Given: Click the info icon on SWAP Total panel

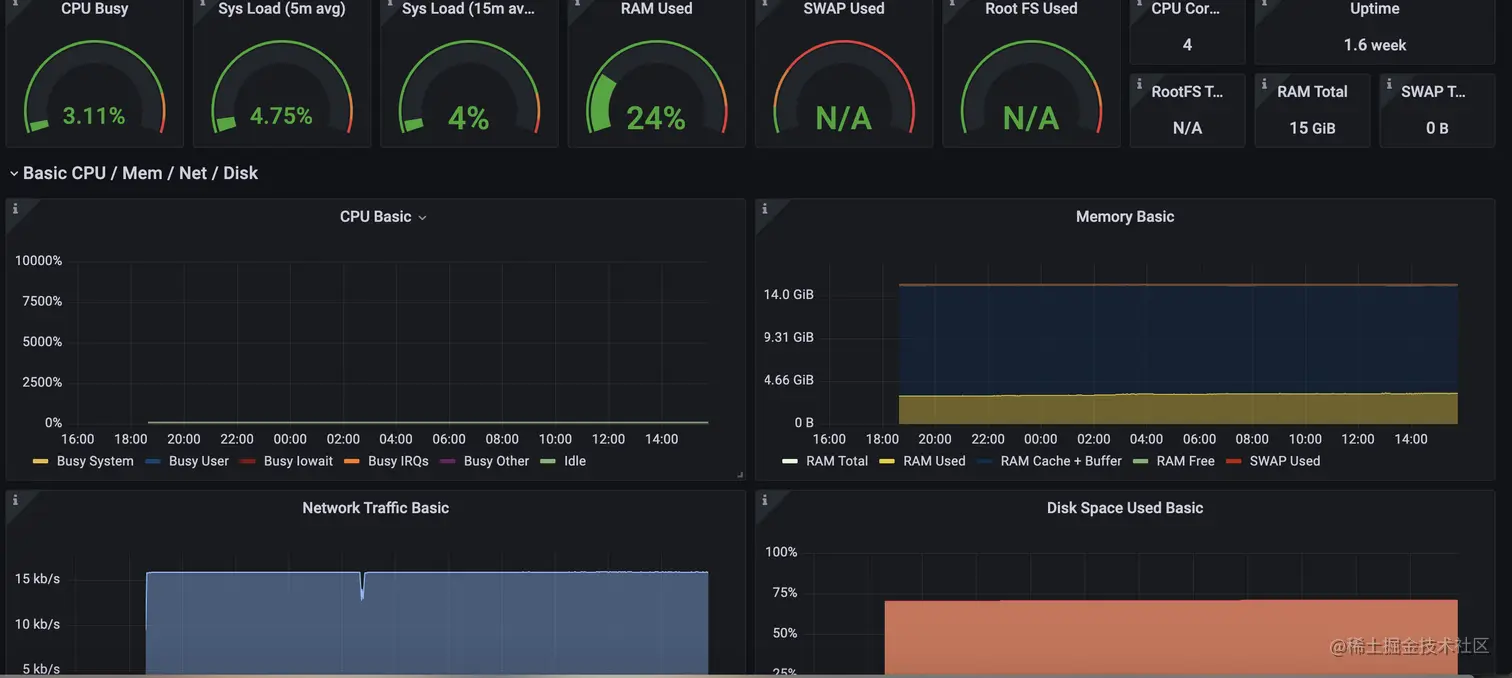Looking at the screenshot, I should tap(1389, 84).
